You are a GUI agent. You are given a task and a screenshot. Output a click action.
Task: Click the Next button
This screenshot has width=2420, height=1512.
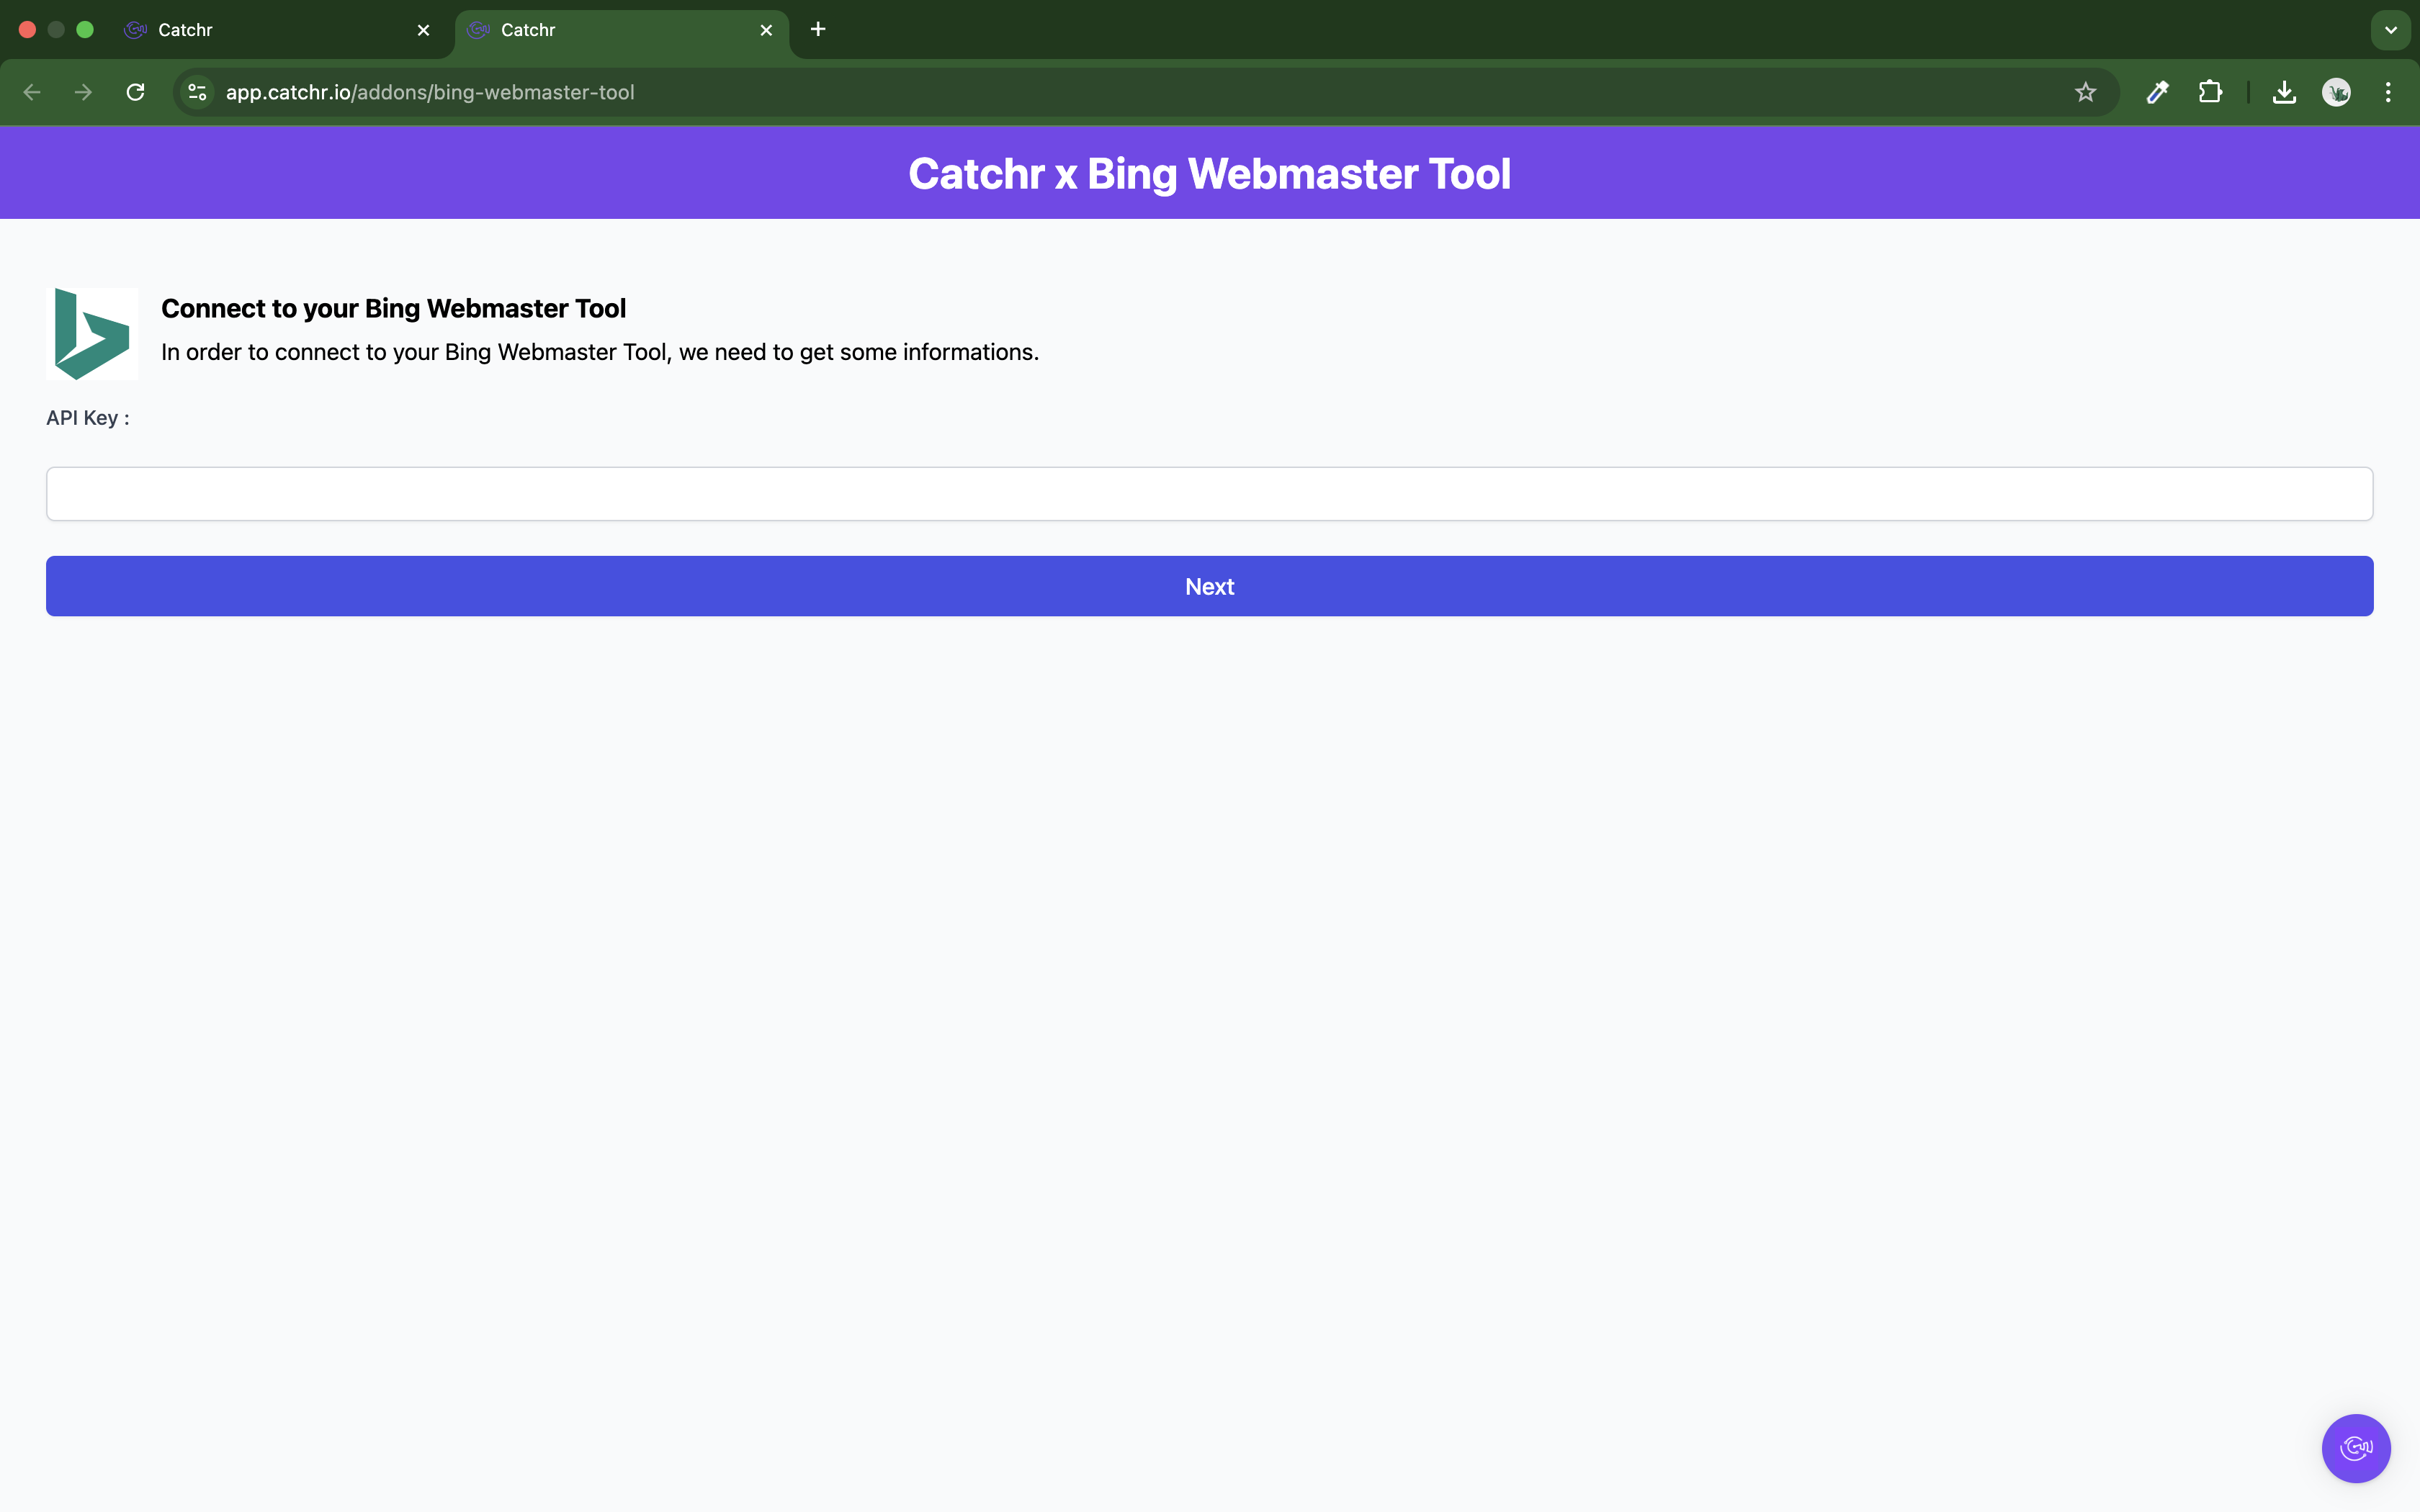(1209, 586)
